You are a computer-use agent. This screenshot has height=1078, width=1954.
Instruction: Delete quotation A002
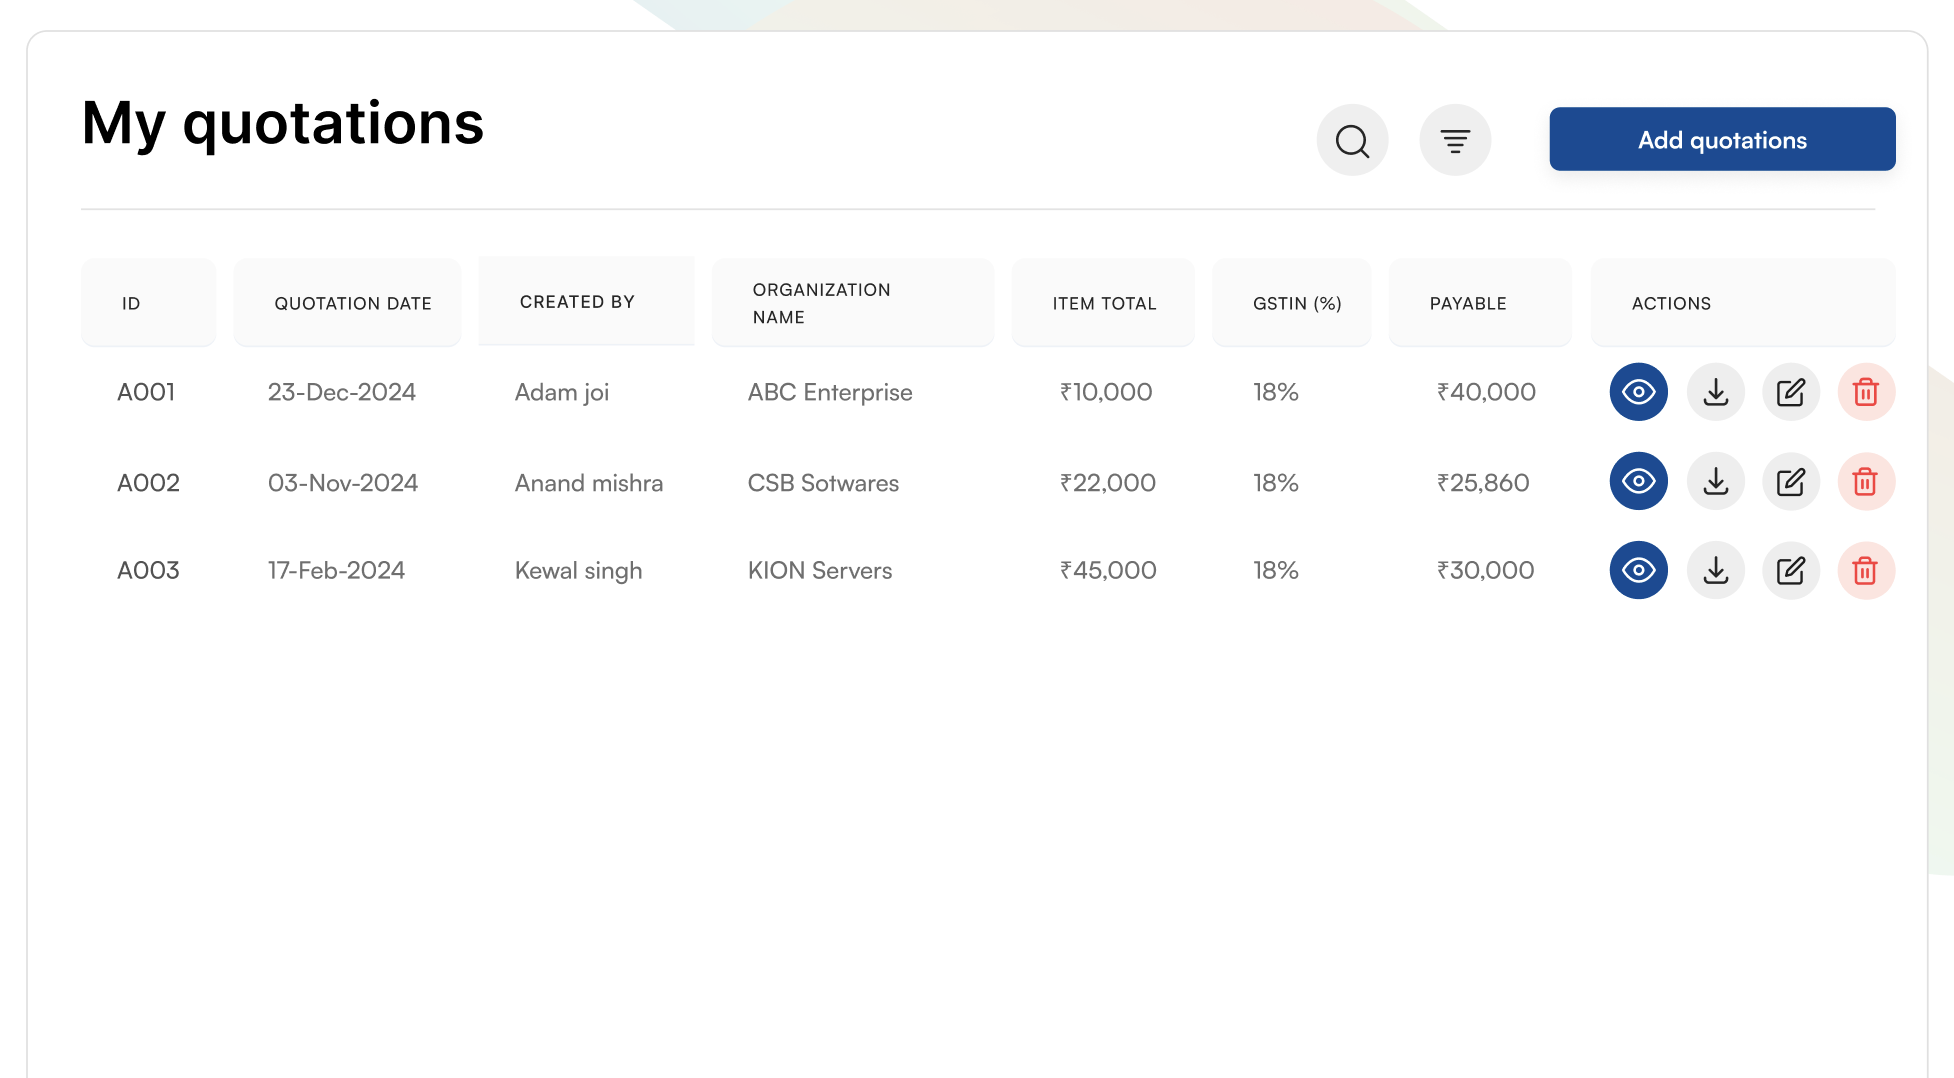1865,481
